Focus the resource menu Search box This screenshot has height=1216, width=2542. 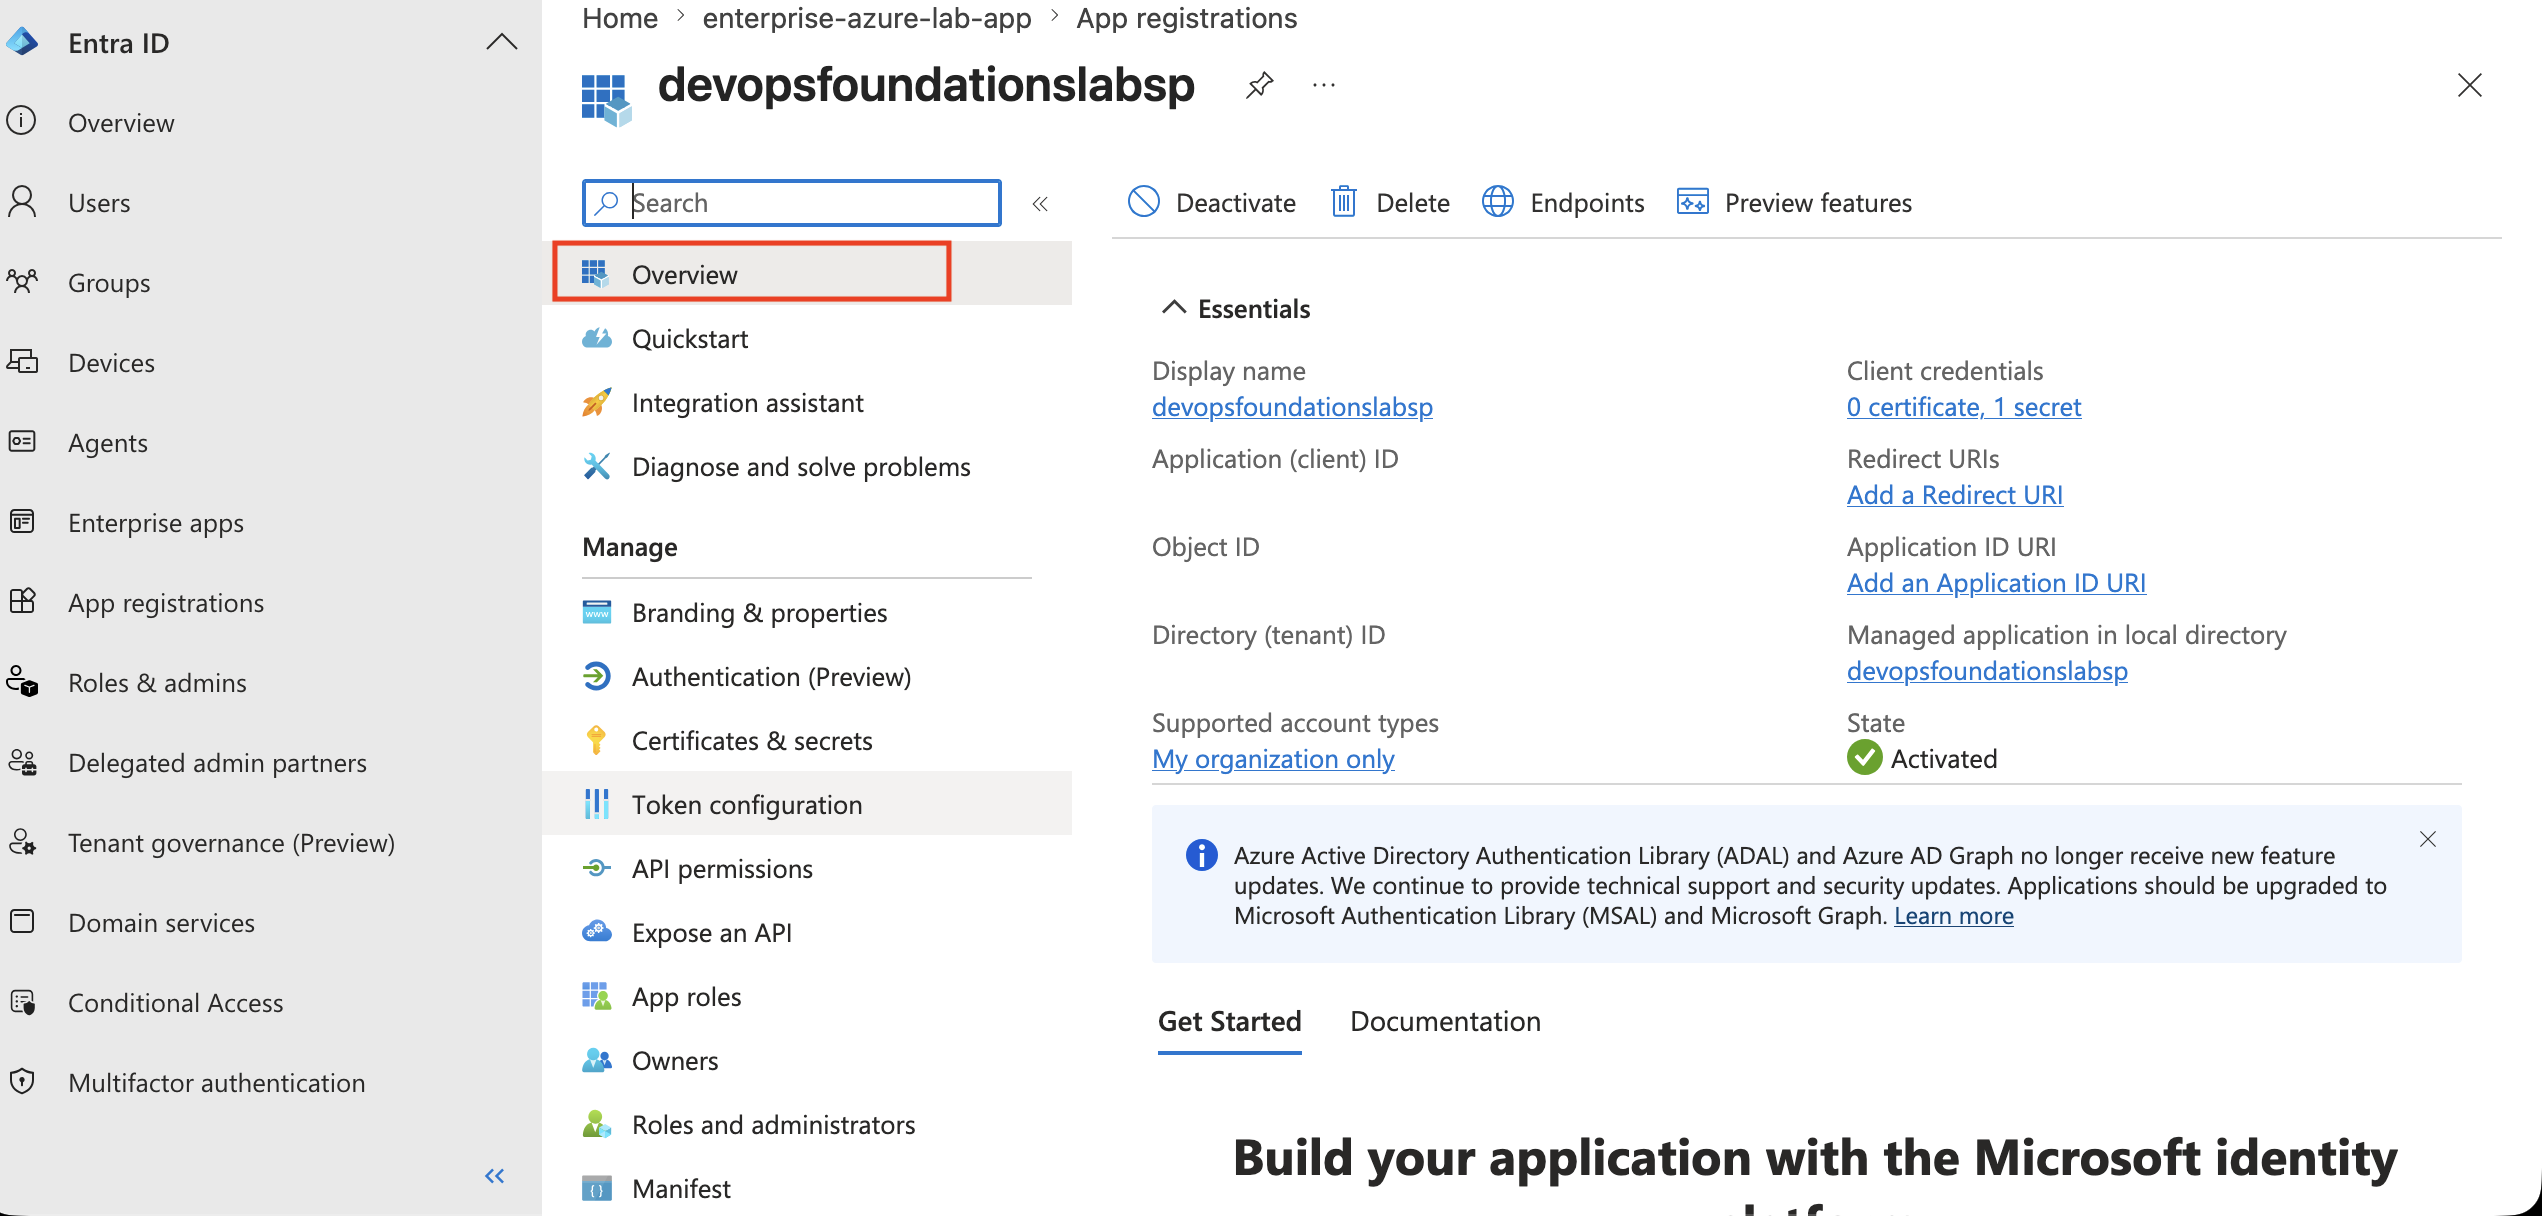[x=792, y=203]
